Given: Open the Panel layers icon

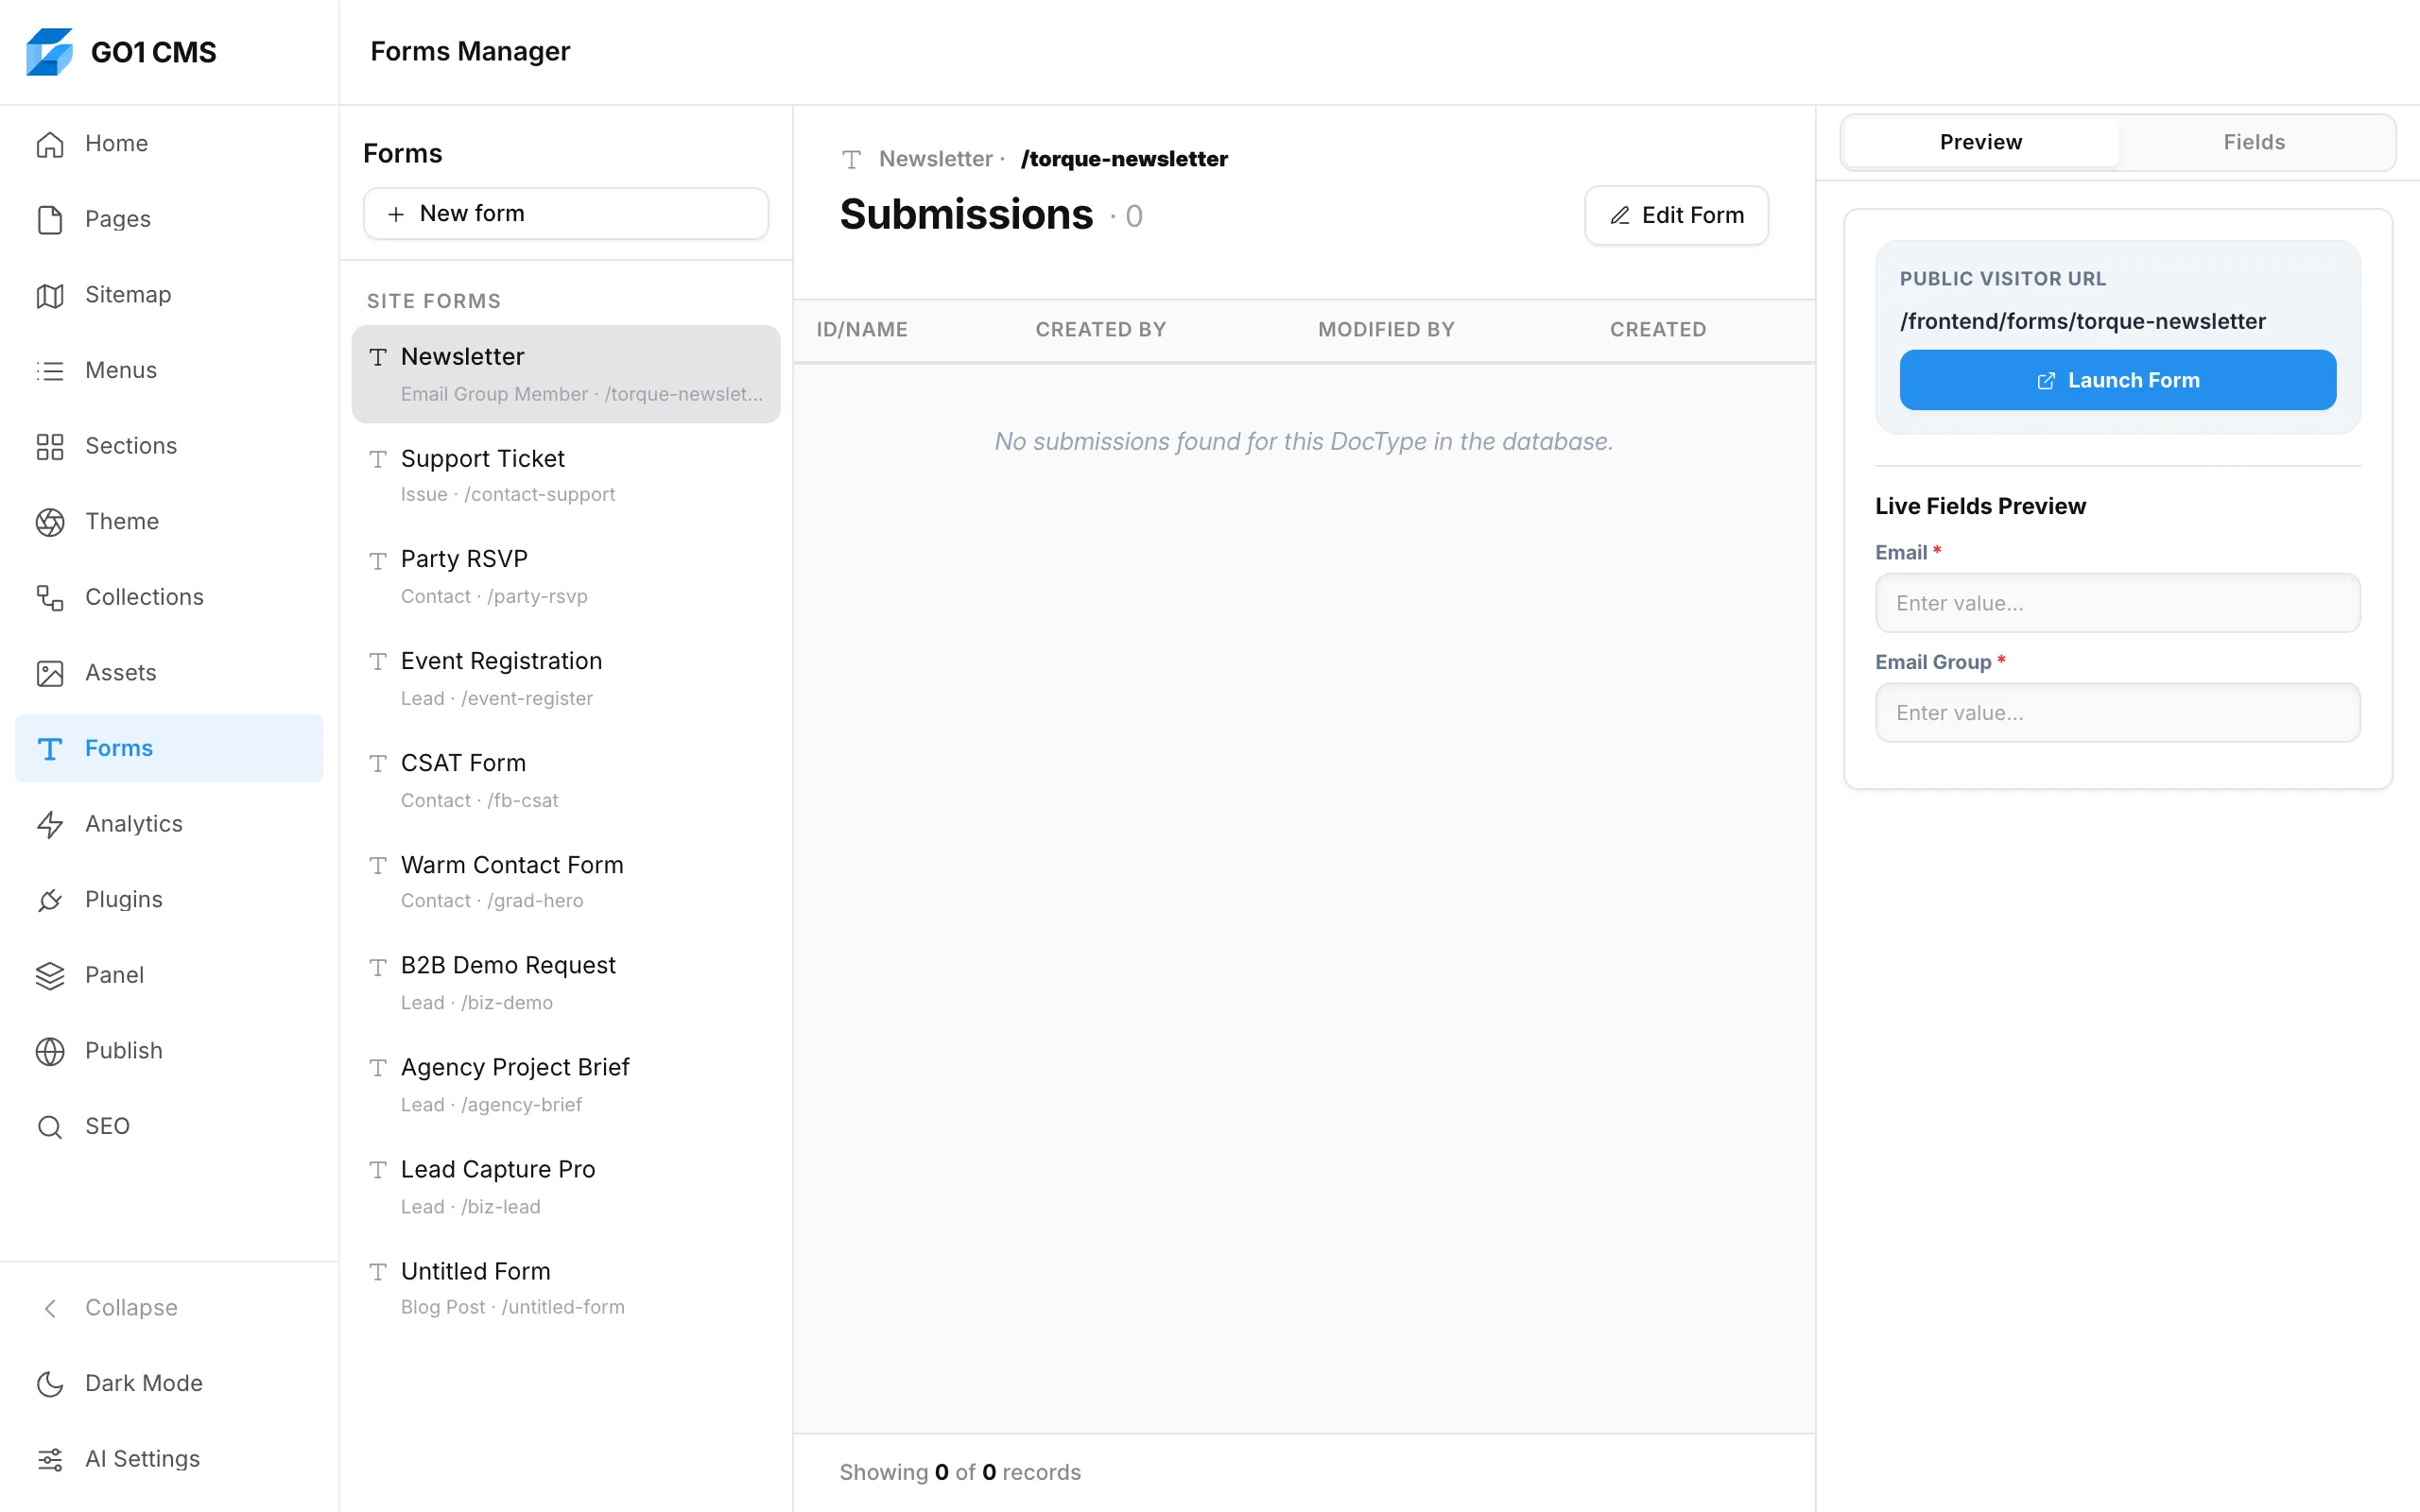Looking at the screenshot, I should coord(50,976).
